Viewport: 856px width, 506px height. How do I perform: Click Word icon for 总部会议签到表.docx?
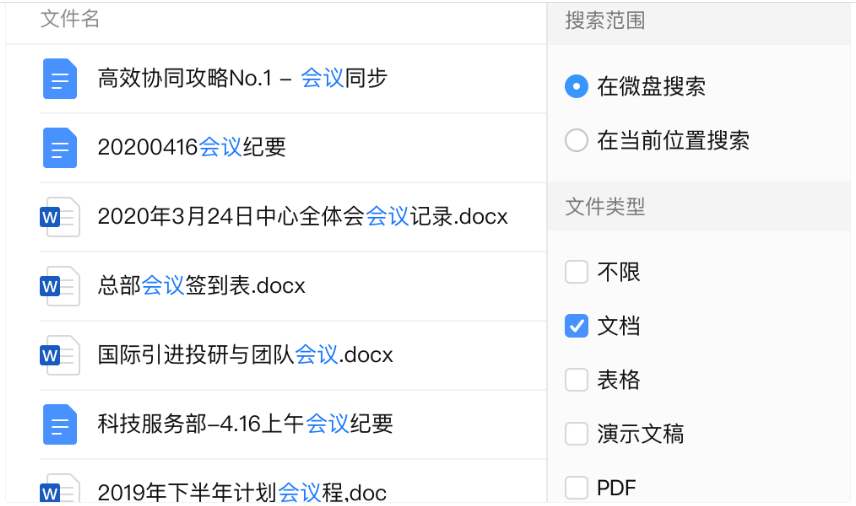pos(60,286)
